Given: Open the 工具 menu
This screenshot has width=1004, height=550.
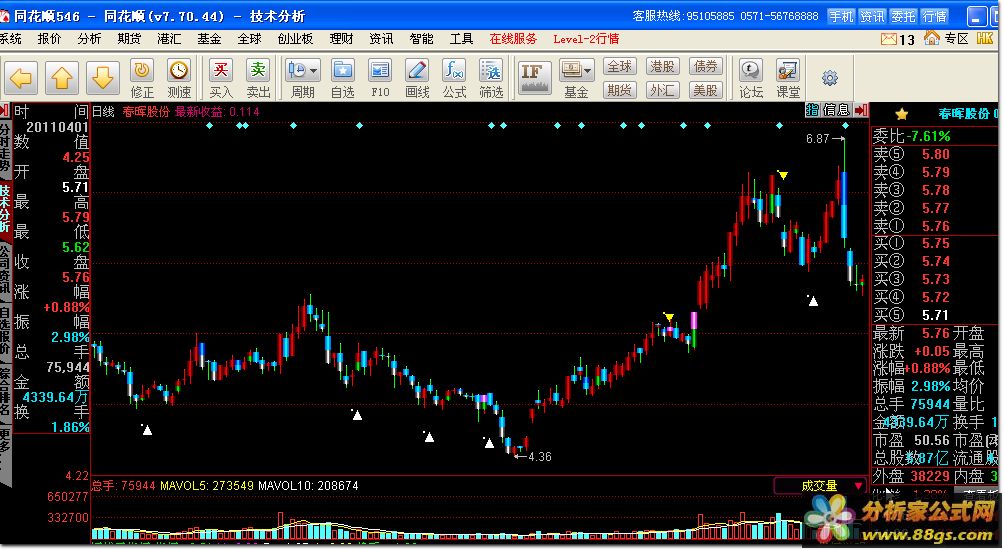Looking at the screenshot, I should pos(461,39).
